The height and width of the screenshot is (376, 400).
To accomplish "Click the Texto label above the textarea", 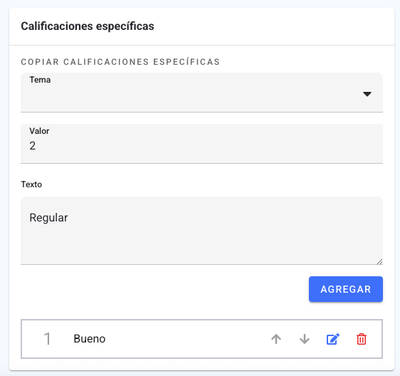I will tap(31, 184).
